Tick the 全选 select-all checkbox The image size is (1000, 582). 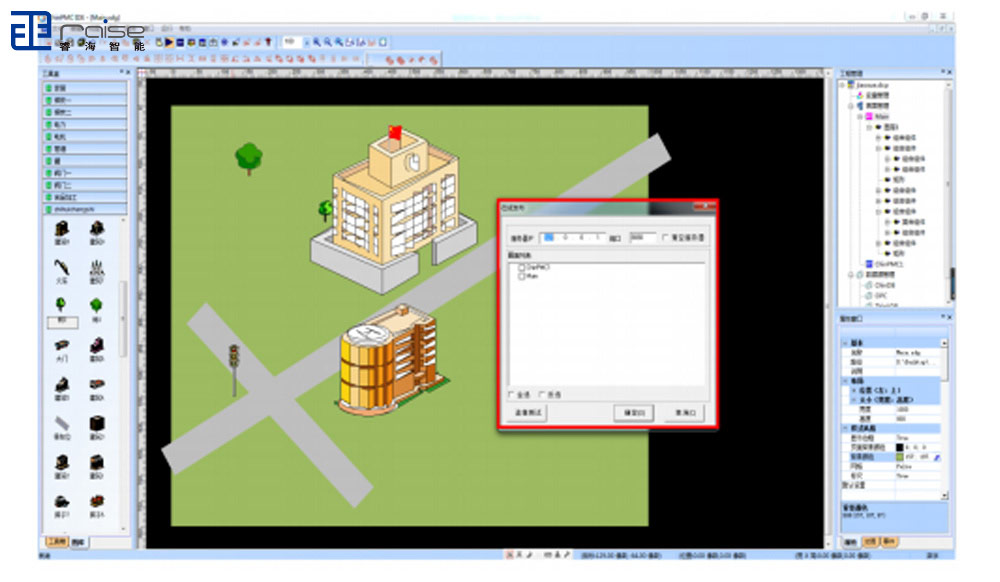point(511,395)
